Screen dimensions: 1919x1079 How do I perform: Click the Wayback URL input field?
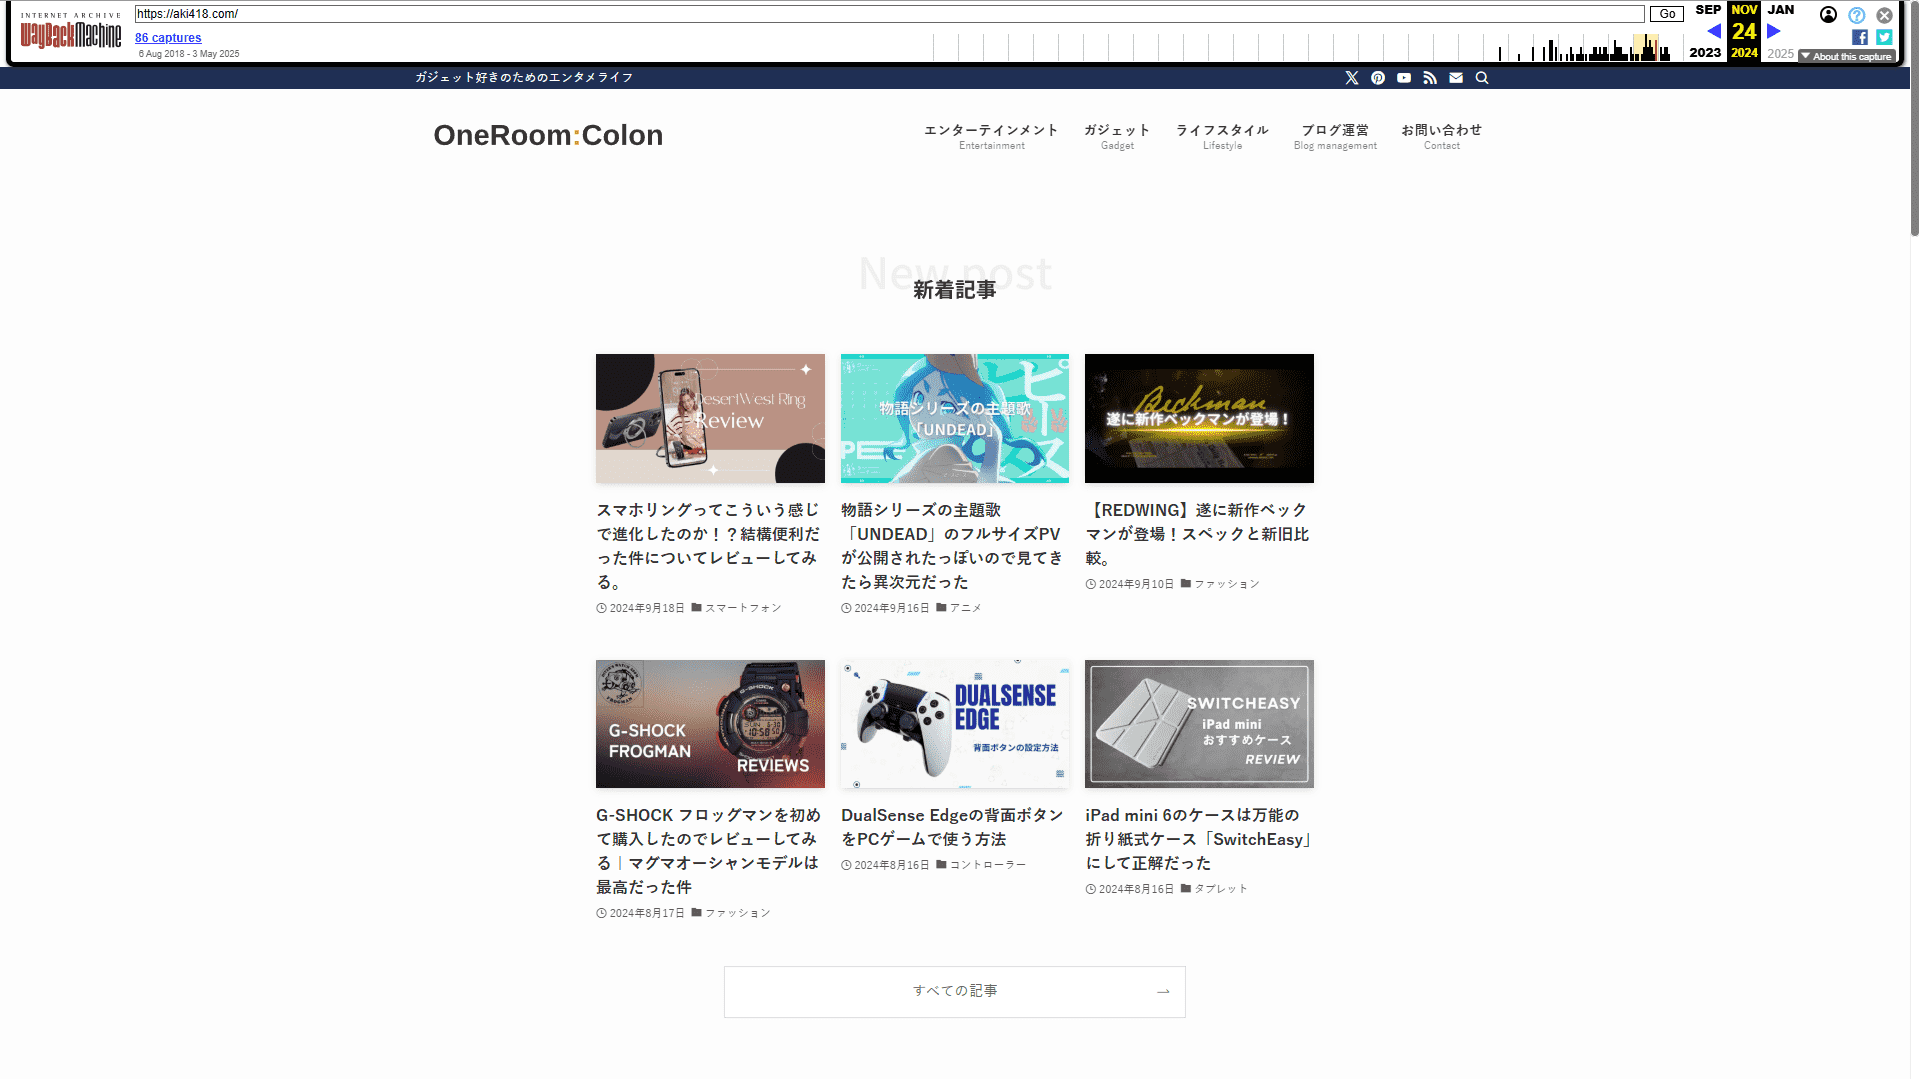(889, 14)
